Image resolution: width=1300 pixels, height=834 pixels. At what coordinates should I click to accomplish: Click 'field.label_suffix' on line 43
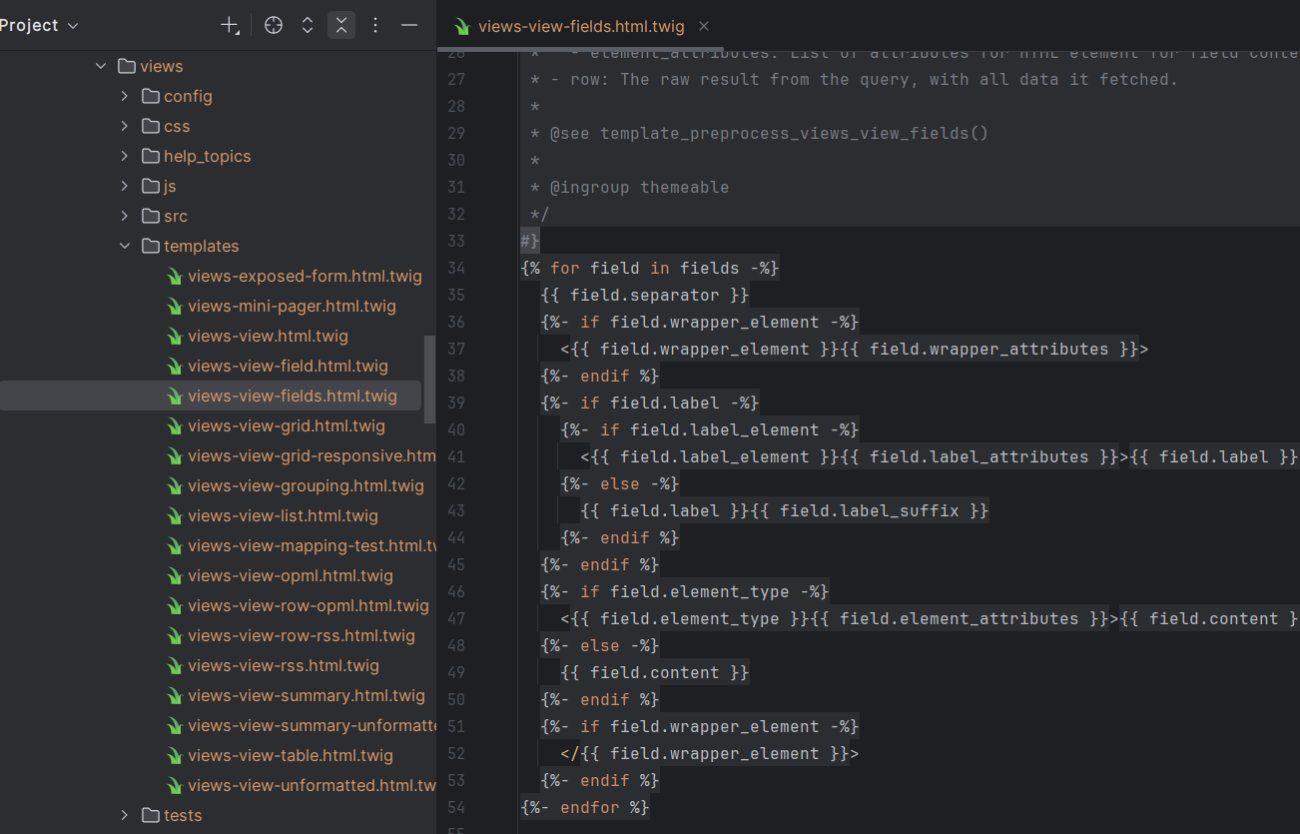pos(869,511)
